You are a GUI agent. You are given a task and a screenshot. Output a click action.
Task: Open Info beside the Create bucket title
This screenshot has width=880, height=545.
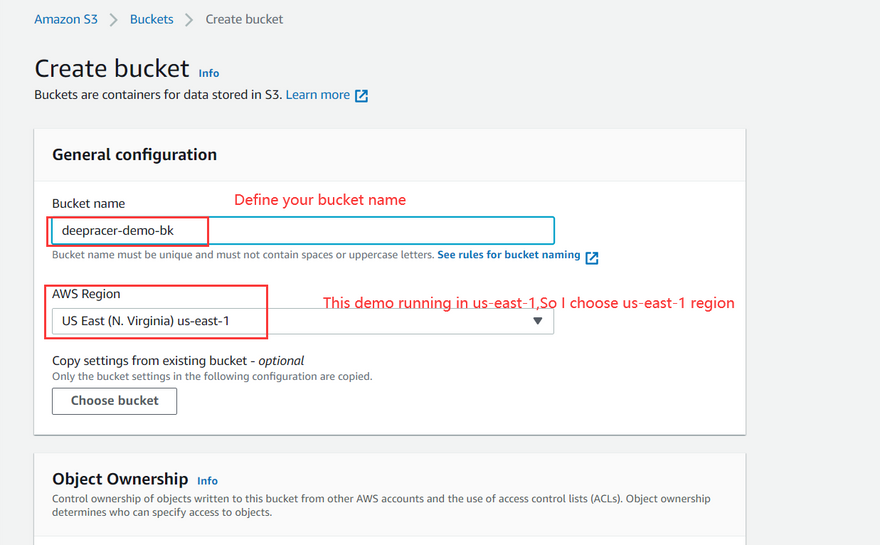[x=208, y=73]
